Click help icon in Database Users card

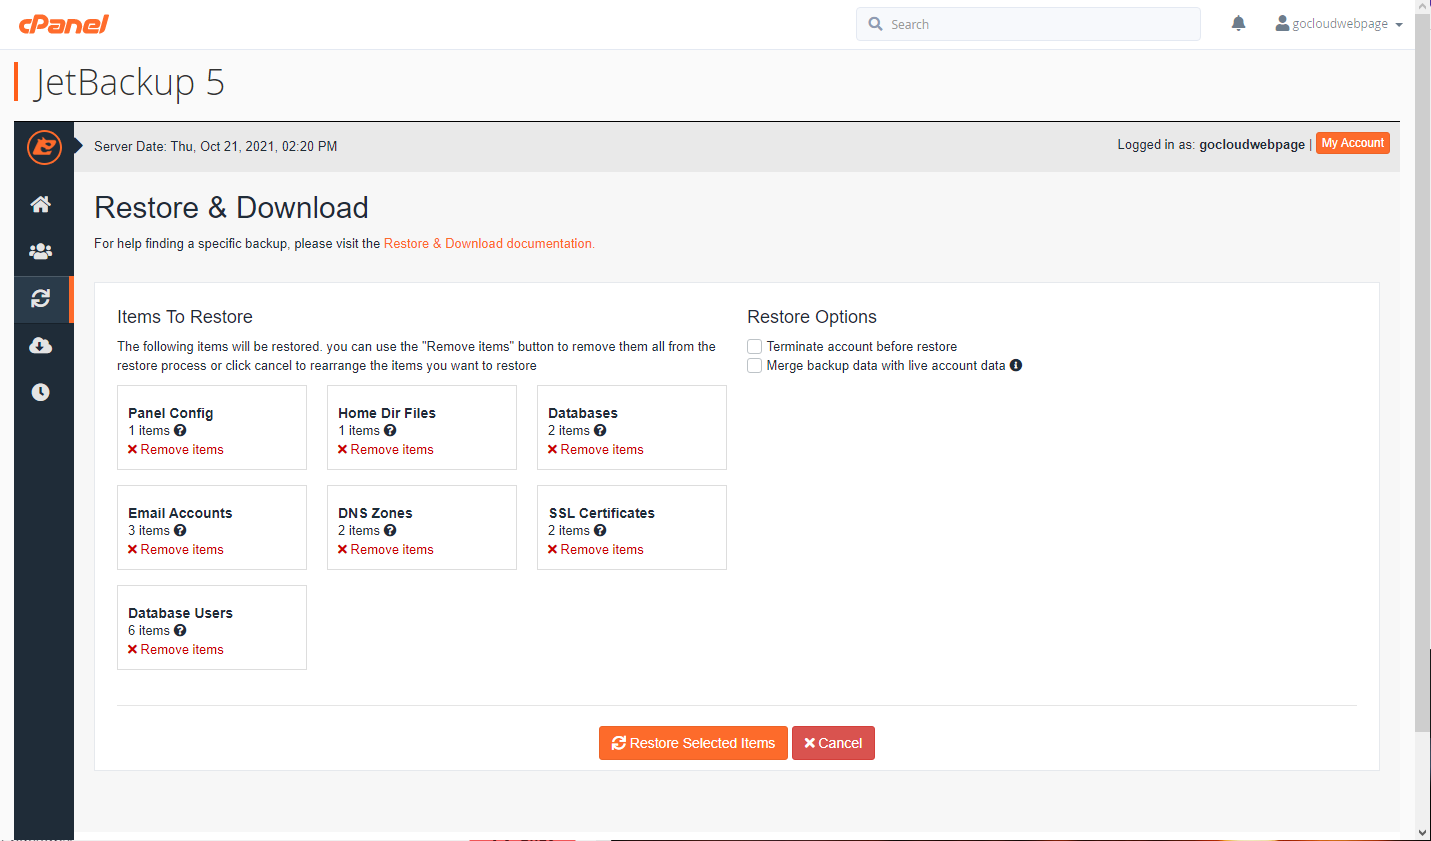tap(180, 630)
